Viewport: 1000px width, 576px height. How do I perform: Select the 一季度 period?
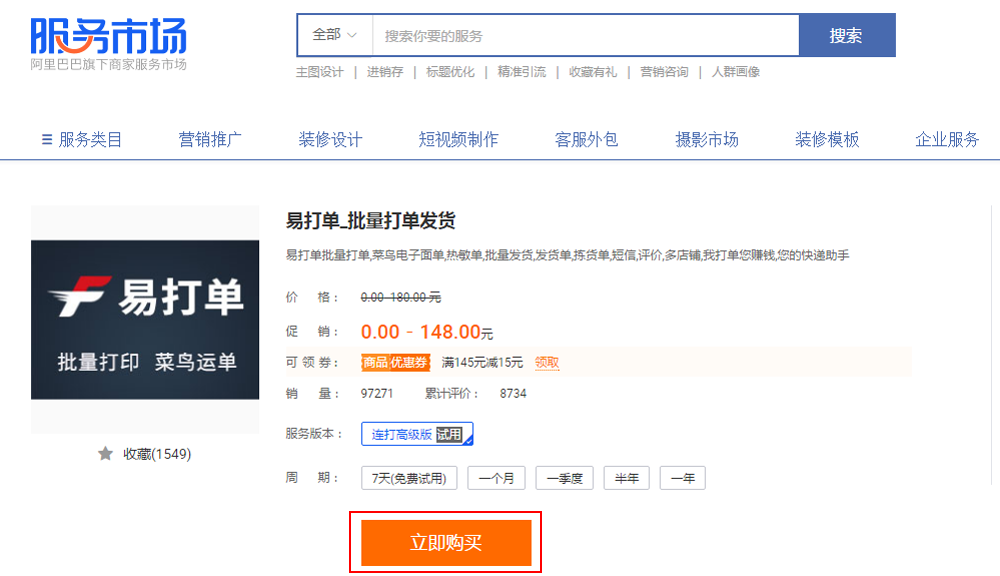click(564, 478)
